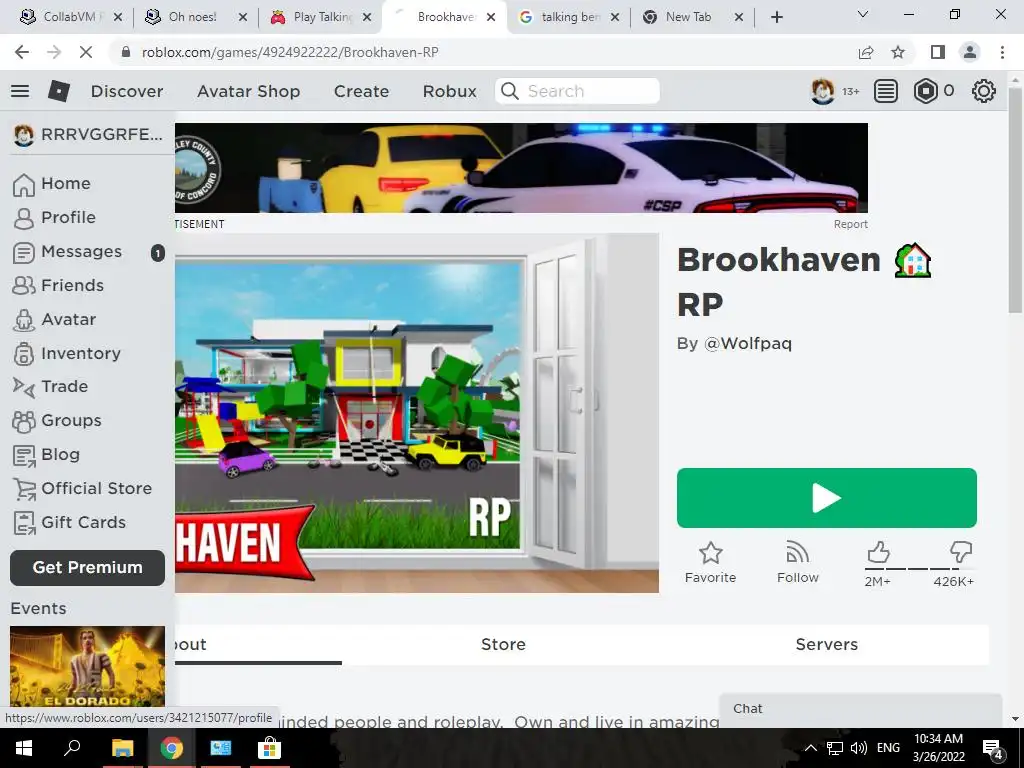The width and height of the screenshot is (1024, 768).
Task: Click the police car advertisement banner
Action: (521, 168)
